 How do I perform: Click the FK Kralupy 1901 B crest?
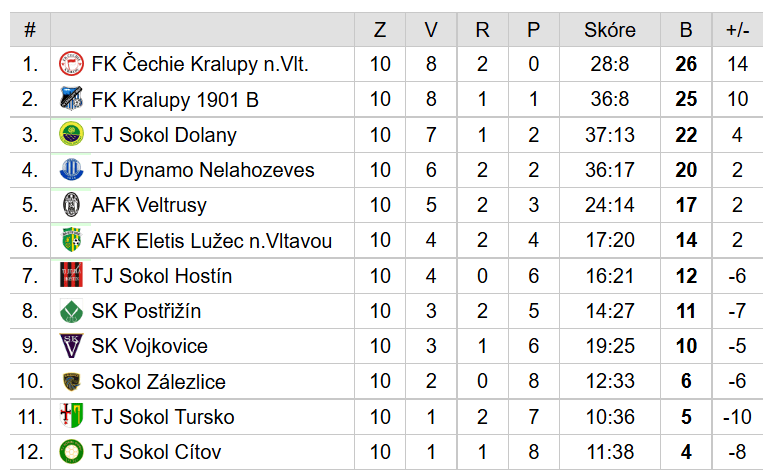click(x=71, y=99)
